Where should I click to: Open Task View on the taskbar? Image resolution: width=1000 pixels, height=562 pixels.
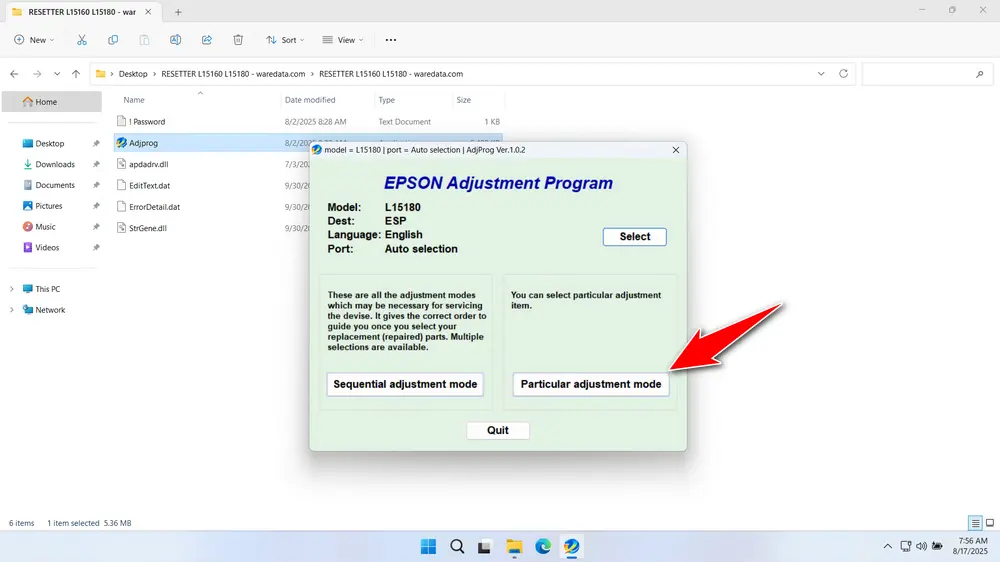tap(485, 547)
